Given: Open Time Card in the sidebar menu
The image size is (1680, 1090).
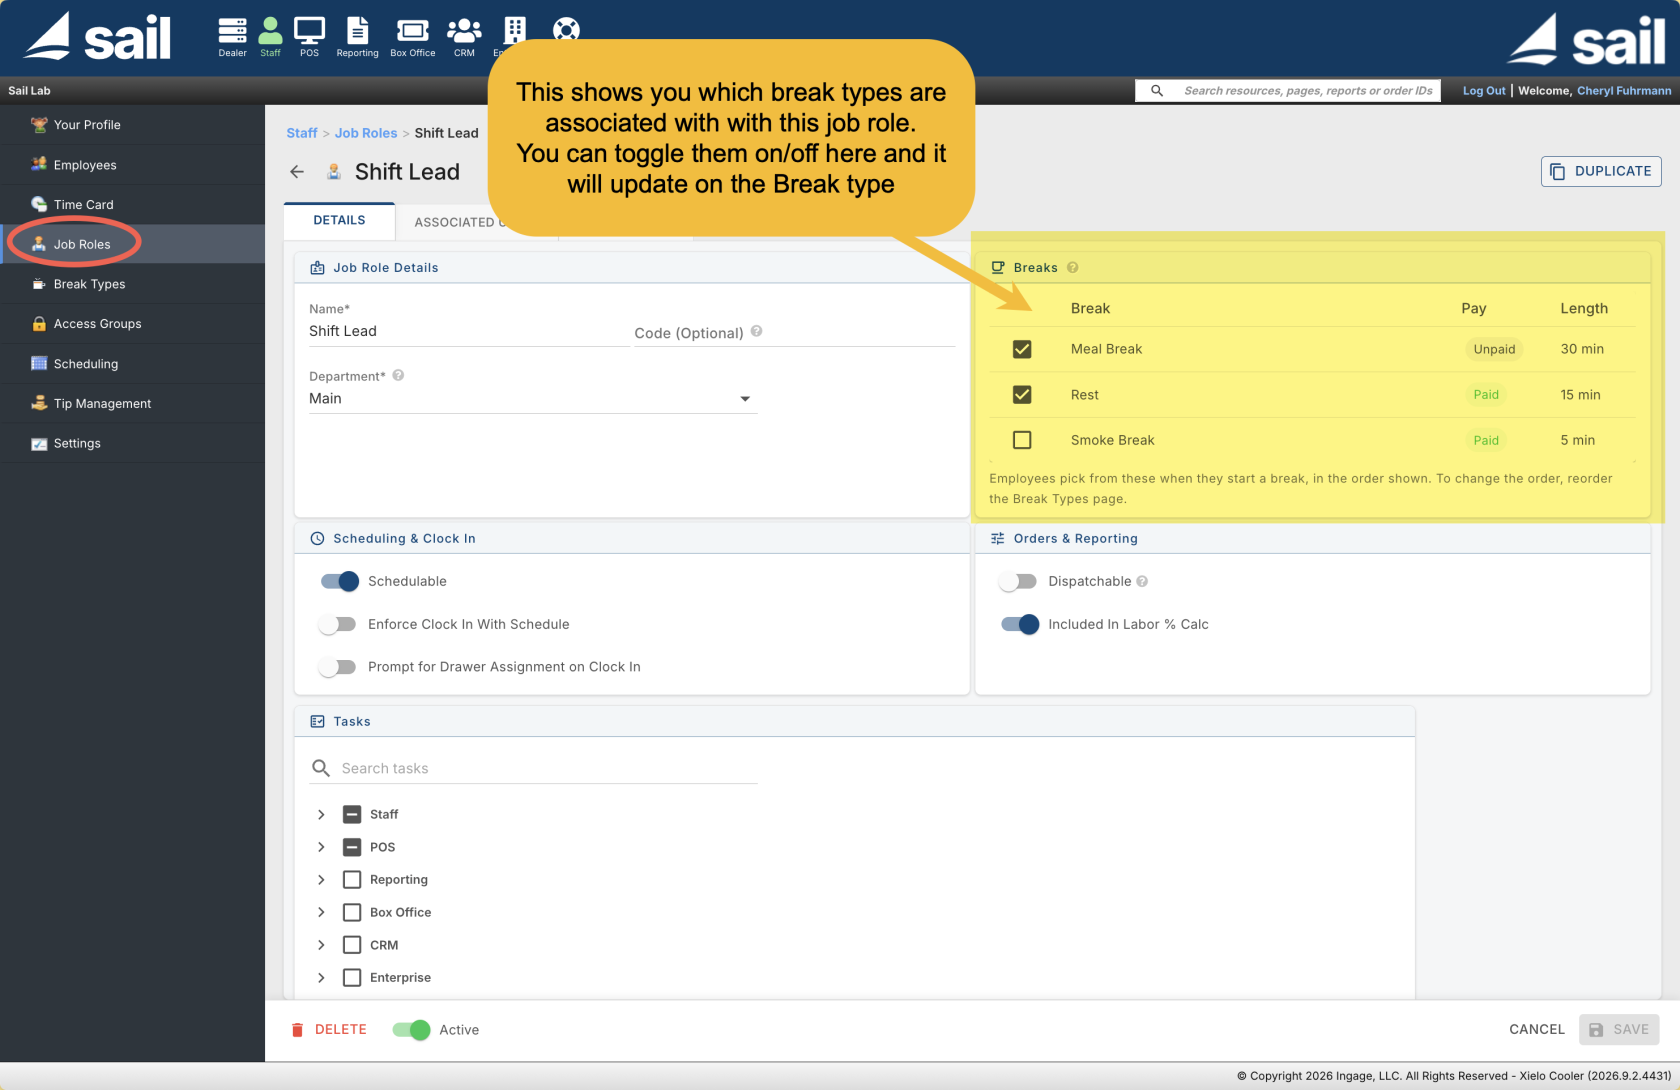Looking at the screenshot, I should [x=132, y=204].
